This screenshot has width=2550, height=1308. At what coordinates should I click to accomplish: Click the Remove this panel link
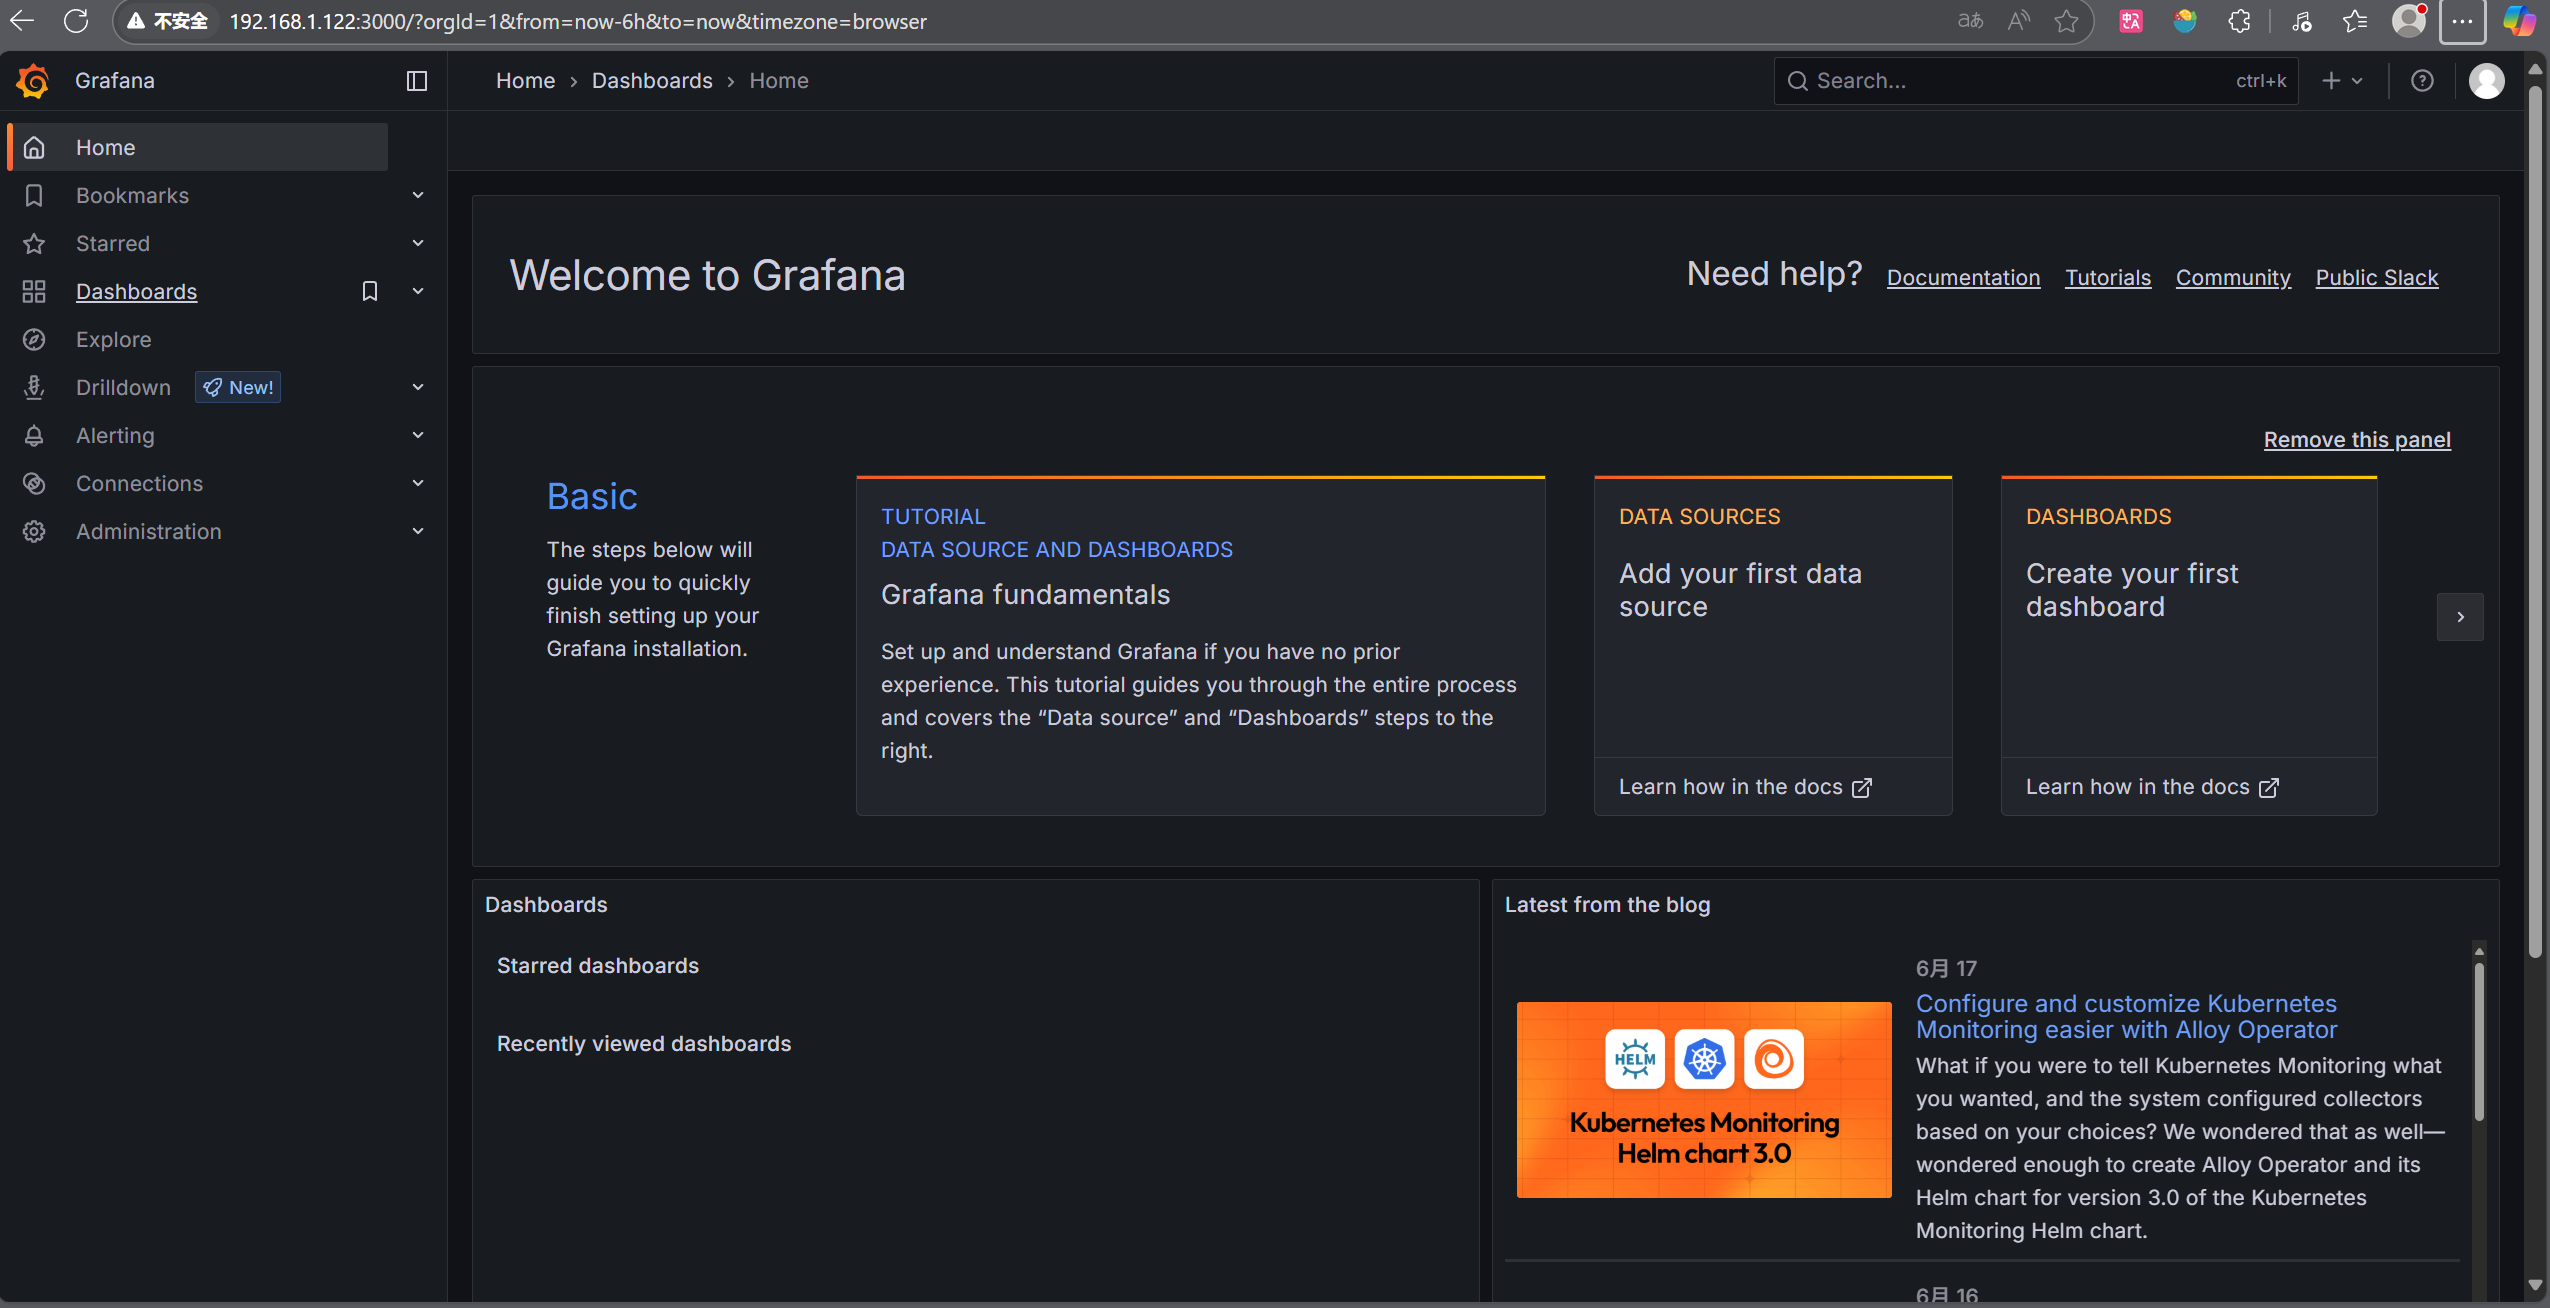2357,440
